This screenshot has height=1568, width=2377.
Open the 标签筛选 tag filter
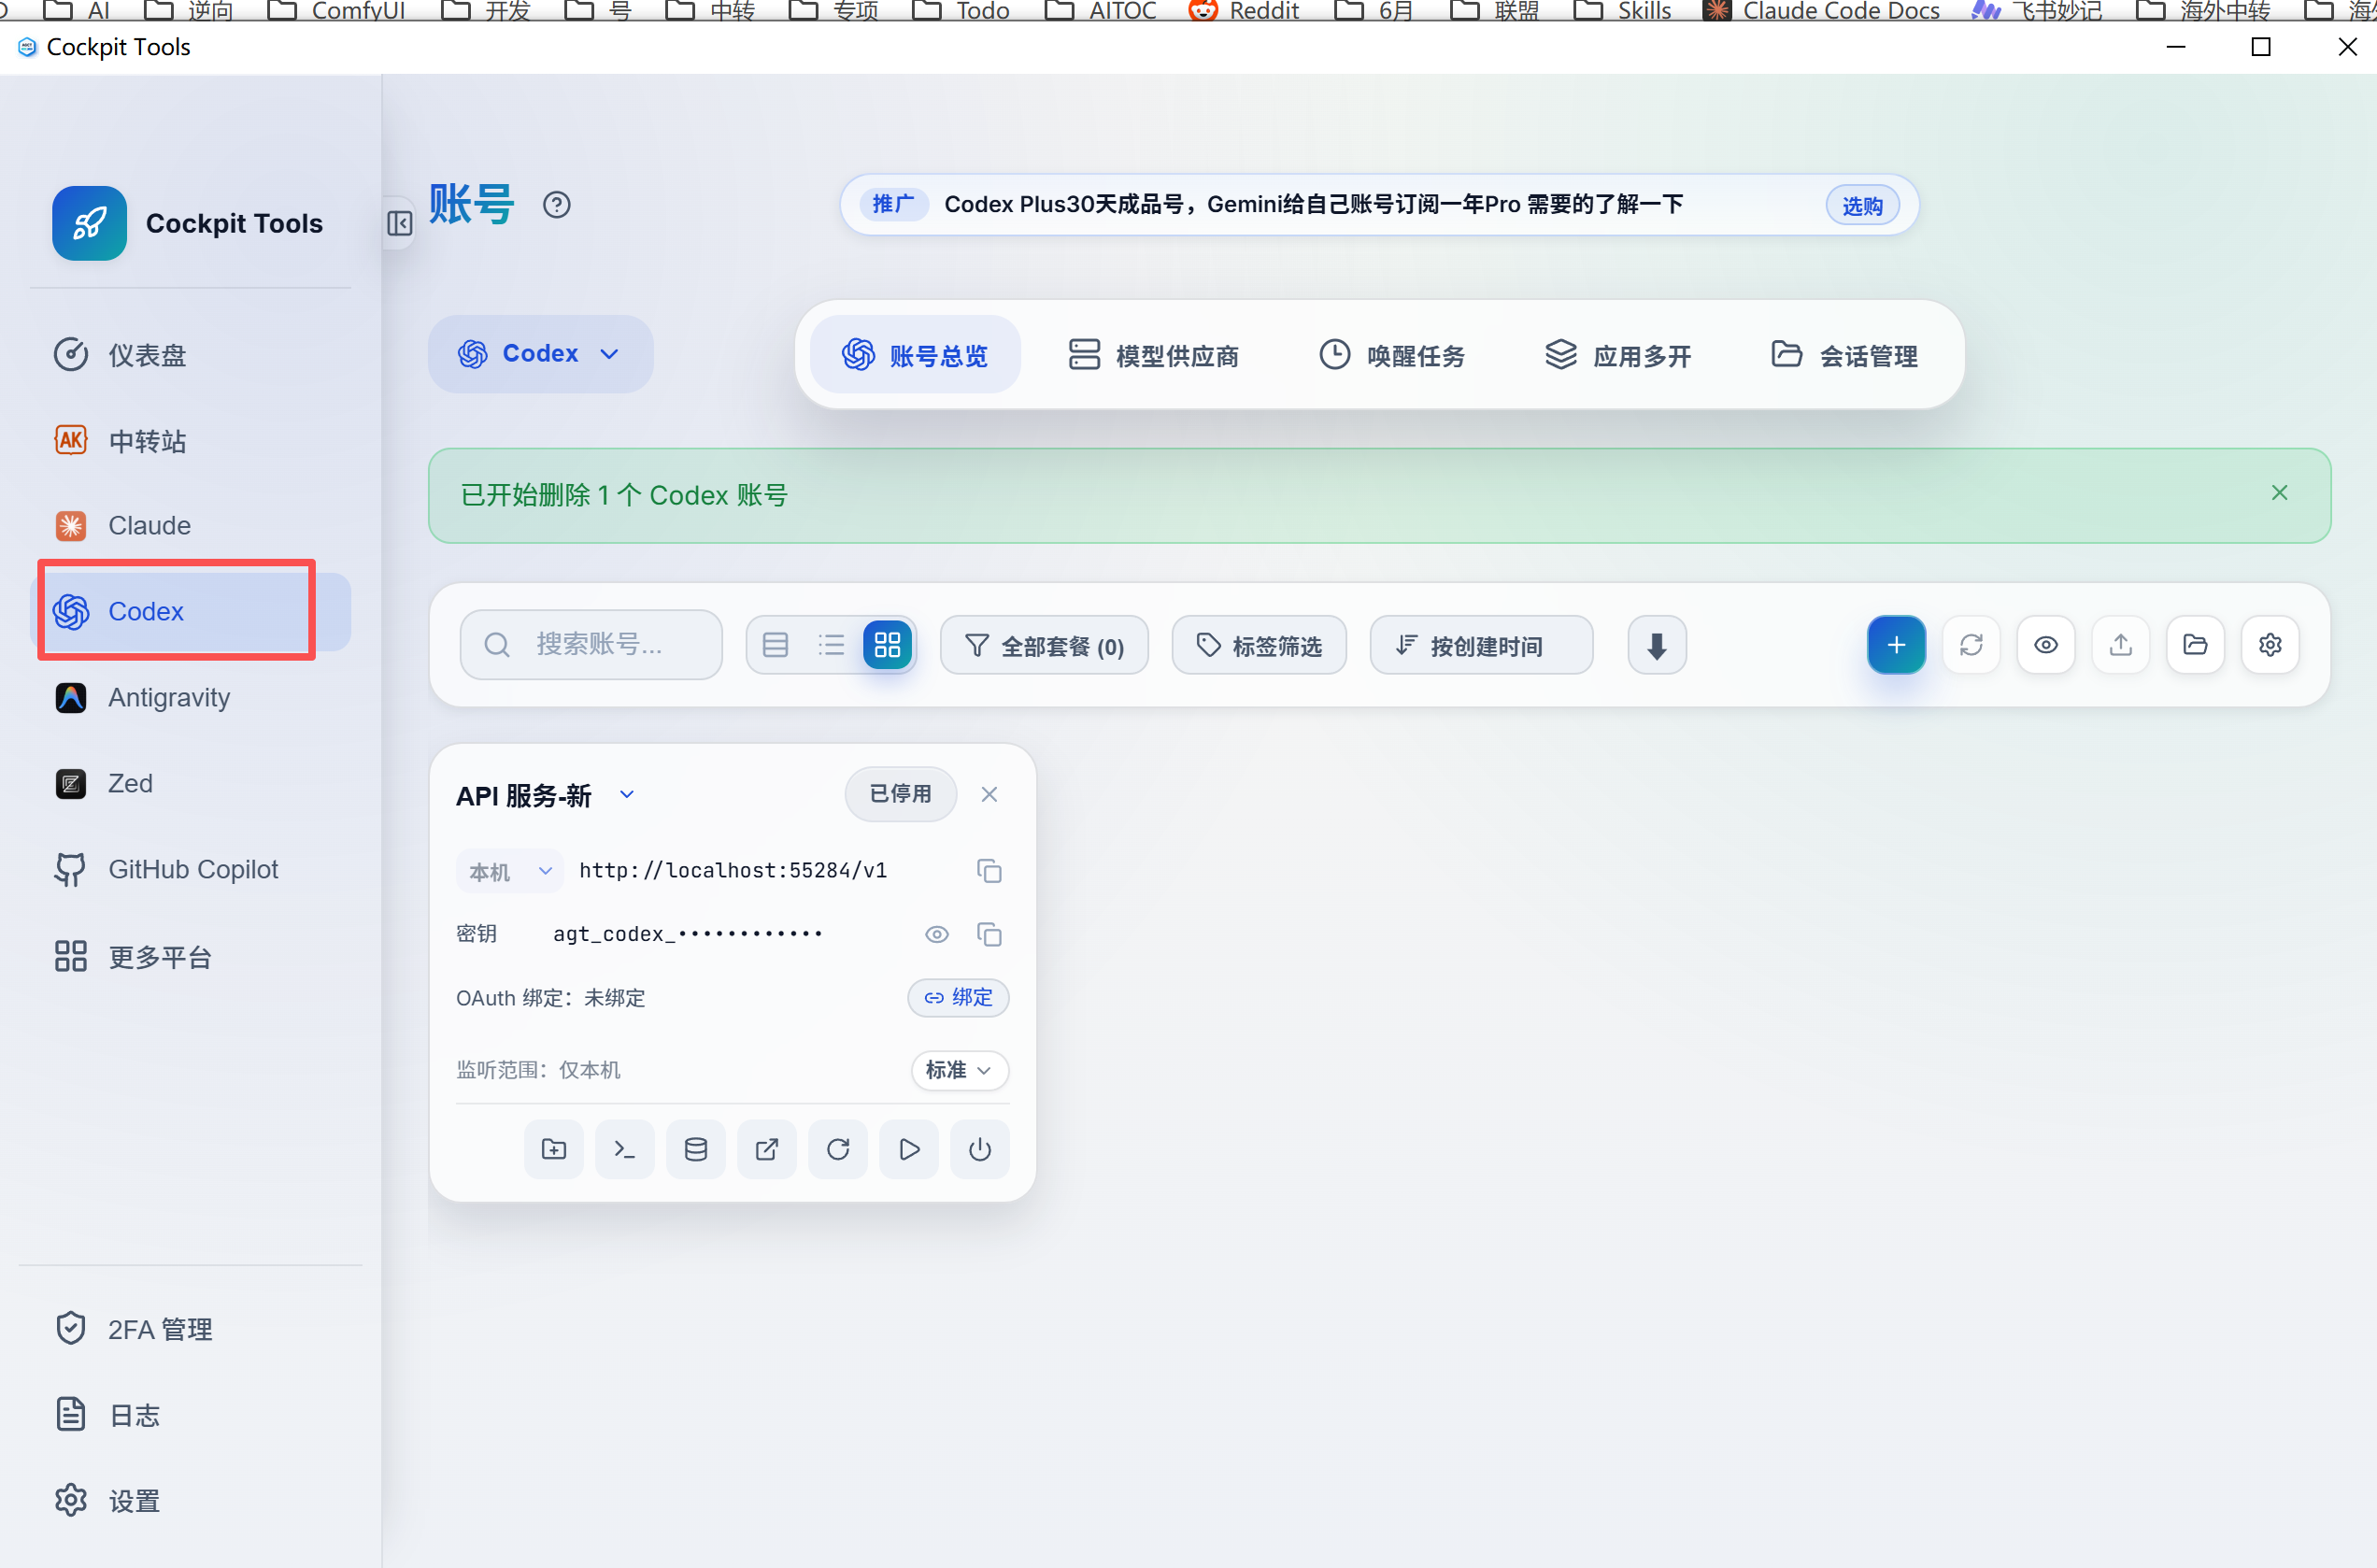click(x=1259, y=646)
